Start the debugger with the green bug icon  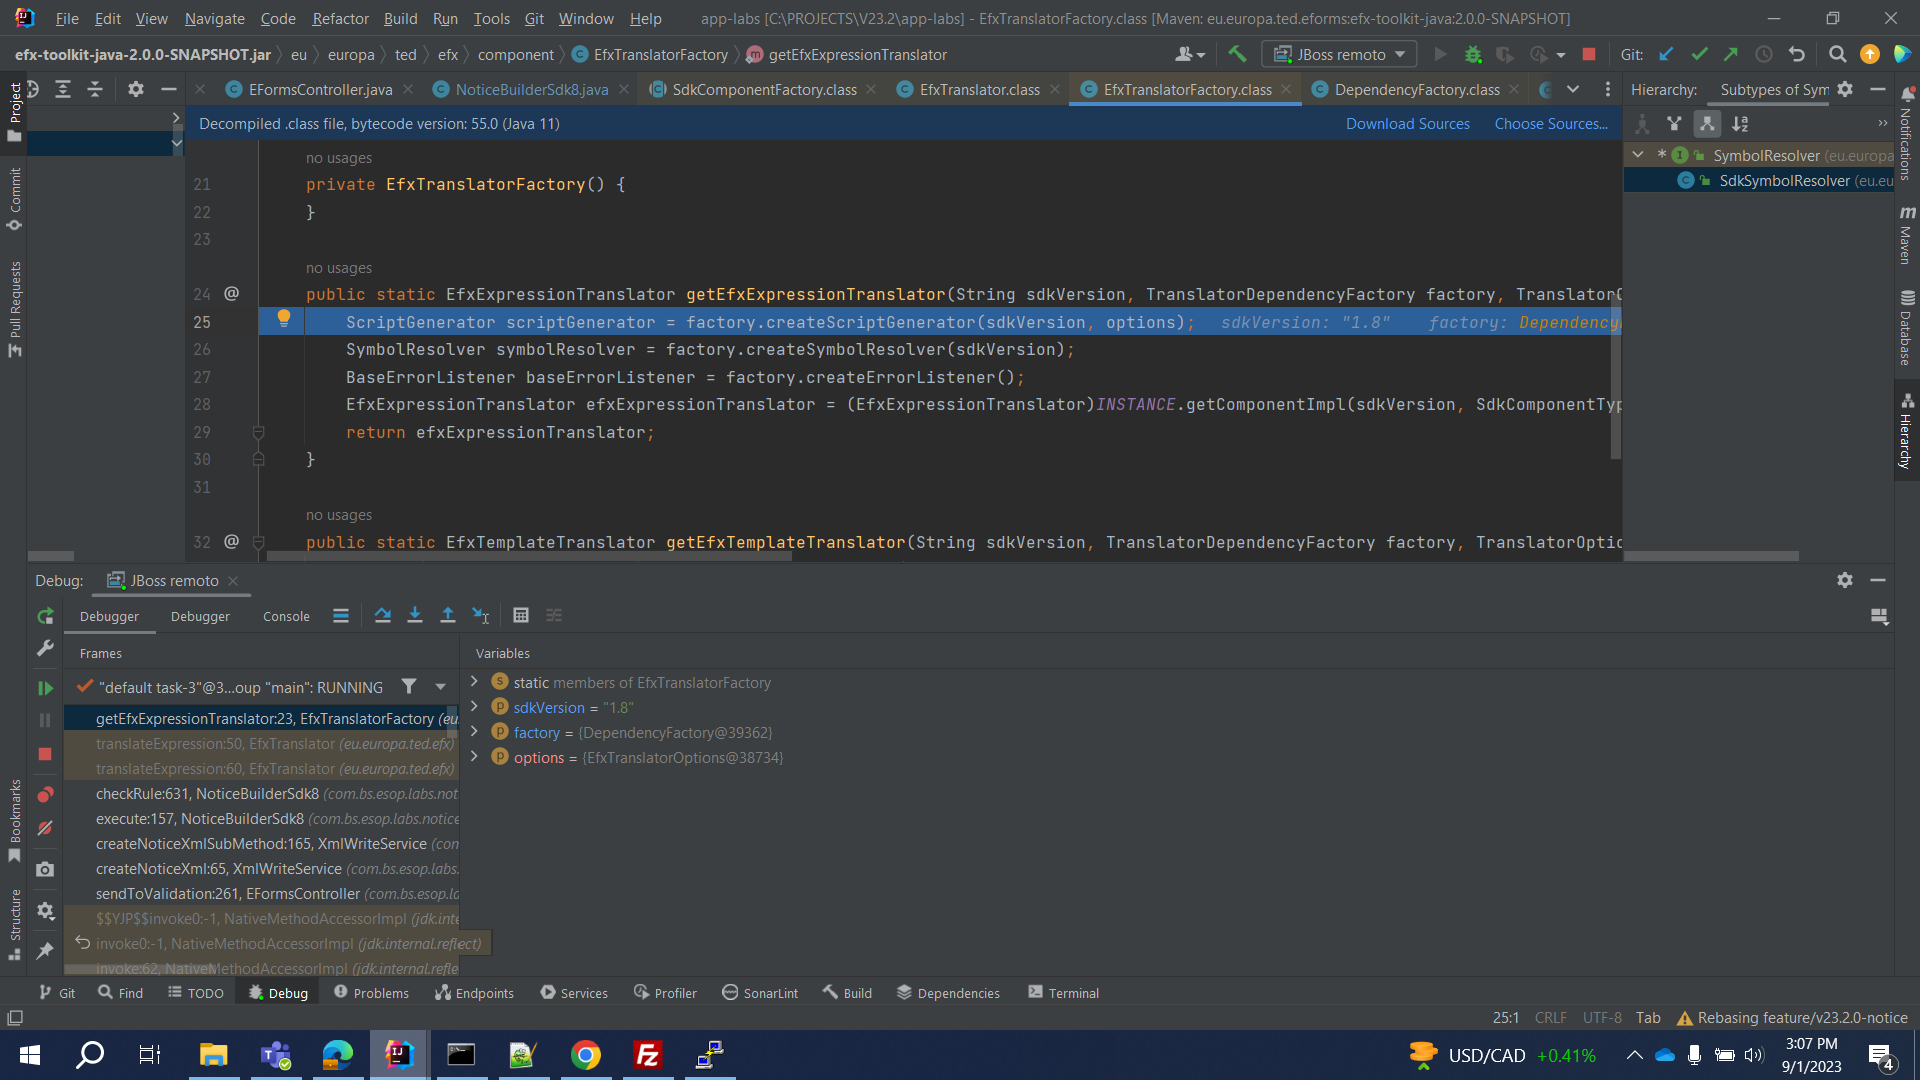tap(1472, 54)
